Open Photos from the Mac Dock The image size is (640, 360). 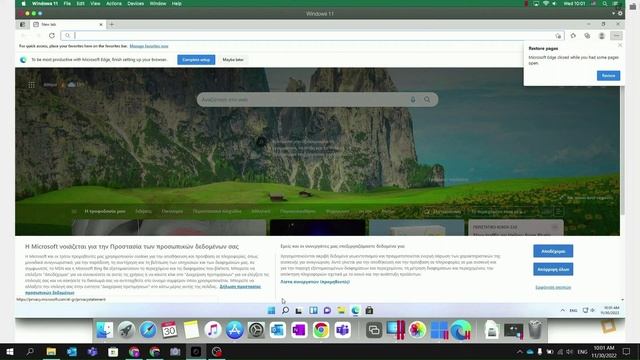tap(417, 330)
